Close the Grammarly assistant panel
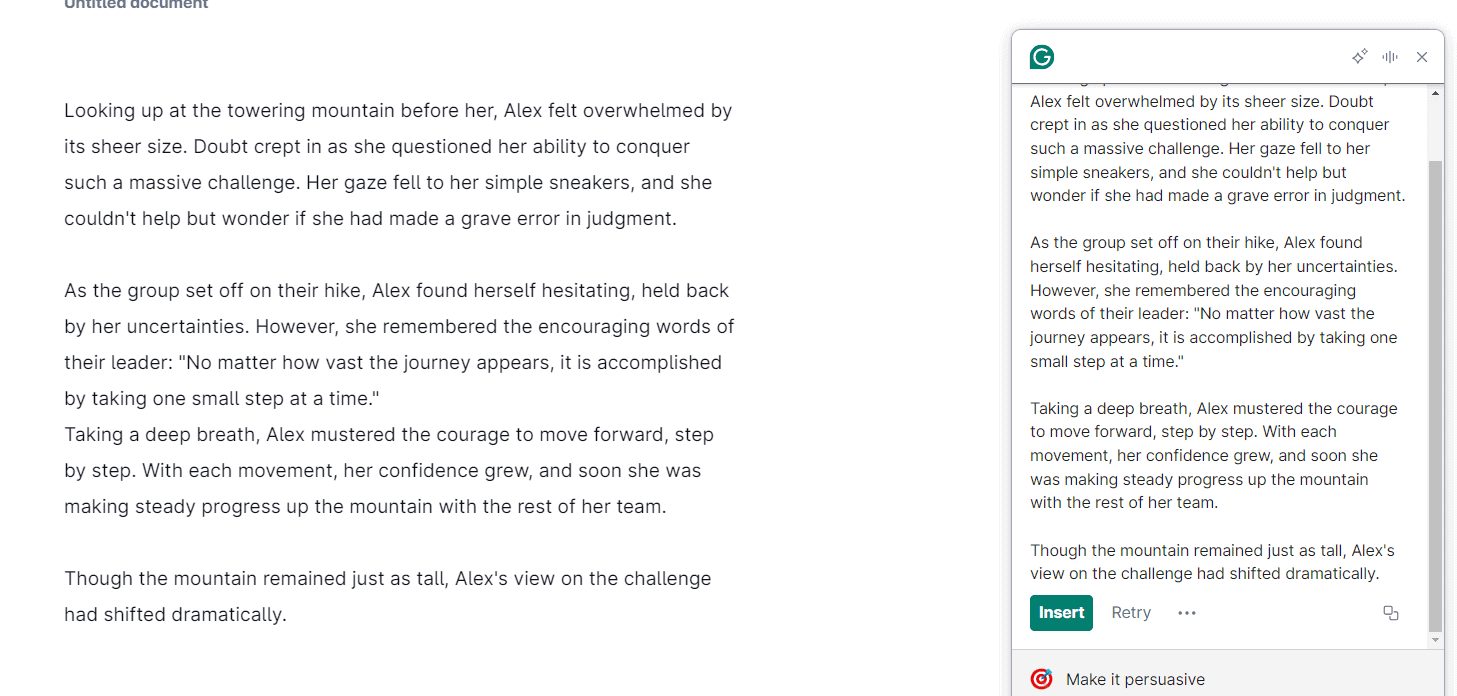The width and height of the screenshot is (1457, 696). pyautogui.click(x=1422, y=57)
